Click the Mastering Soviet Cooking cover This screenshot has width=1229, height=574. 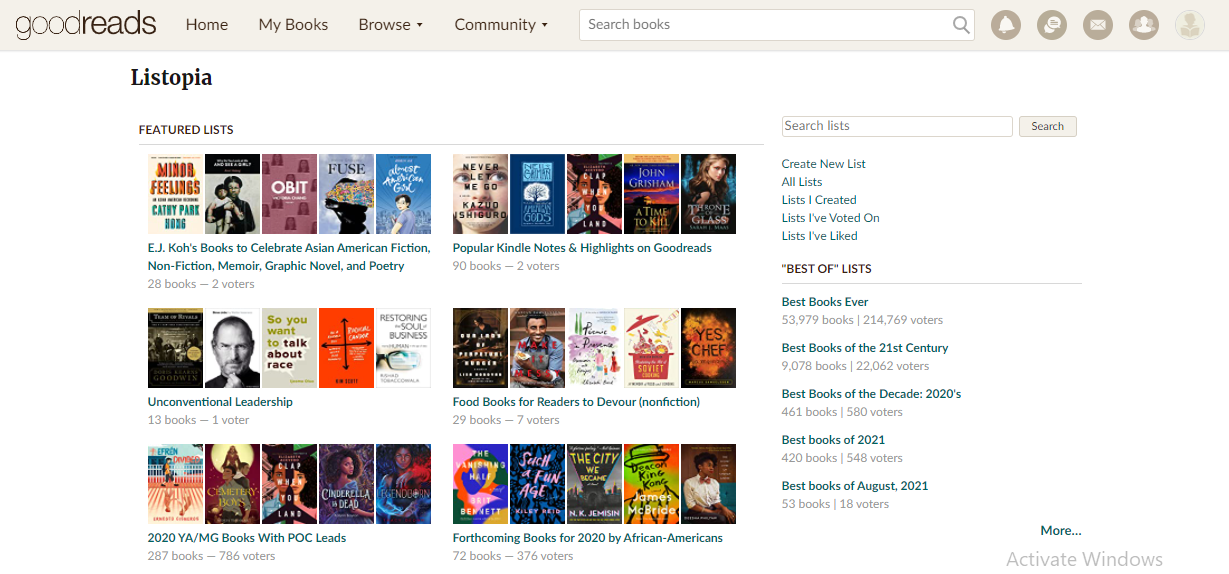[651, 348]
